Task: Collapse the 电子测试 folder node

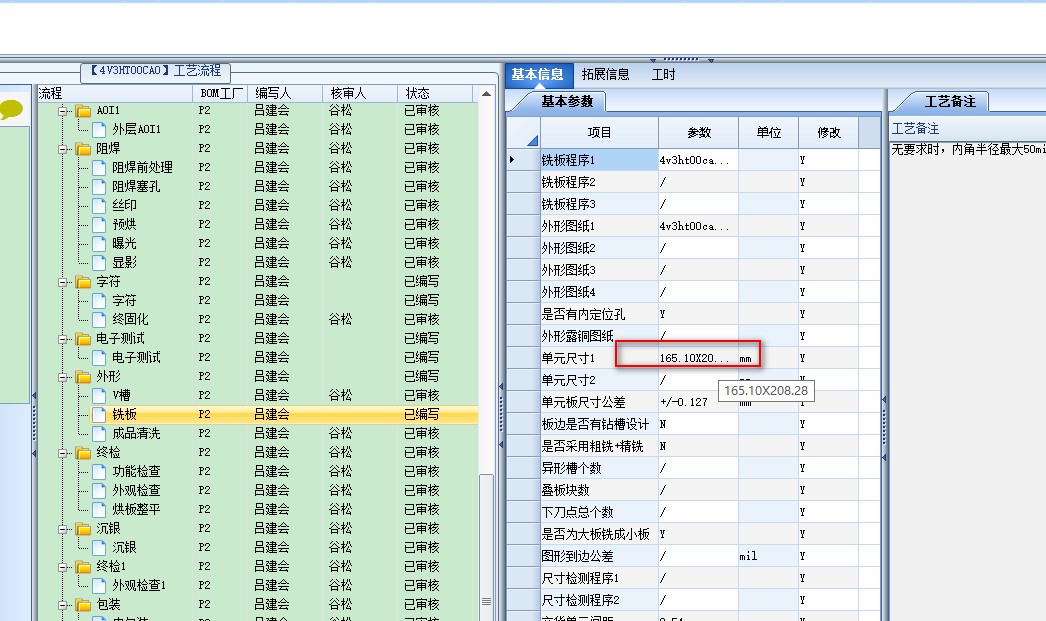Action: (x=63, y=339)
